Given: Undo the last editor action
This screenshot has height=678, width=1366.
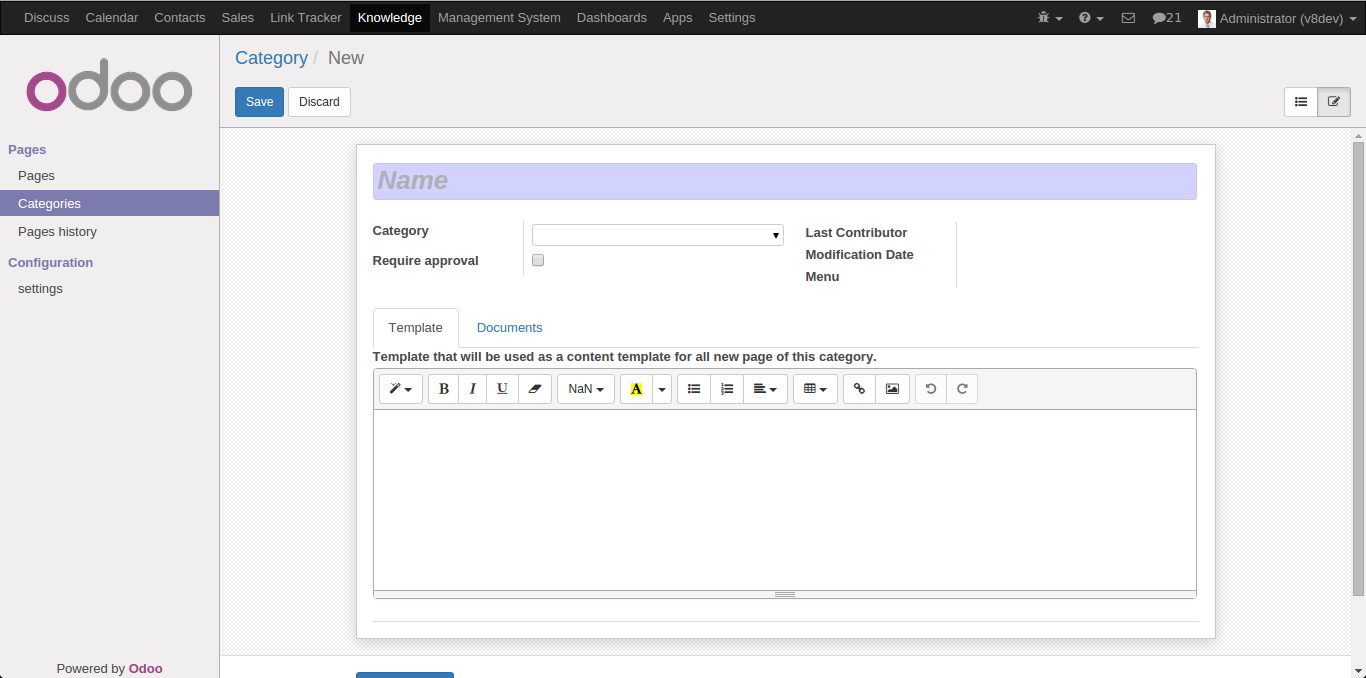Looking at the screenshot, I should tap(931, 389).
